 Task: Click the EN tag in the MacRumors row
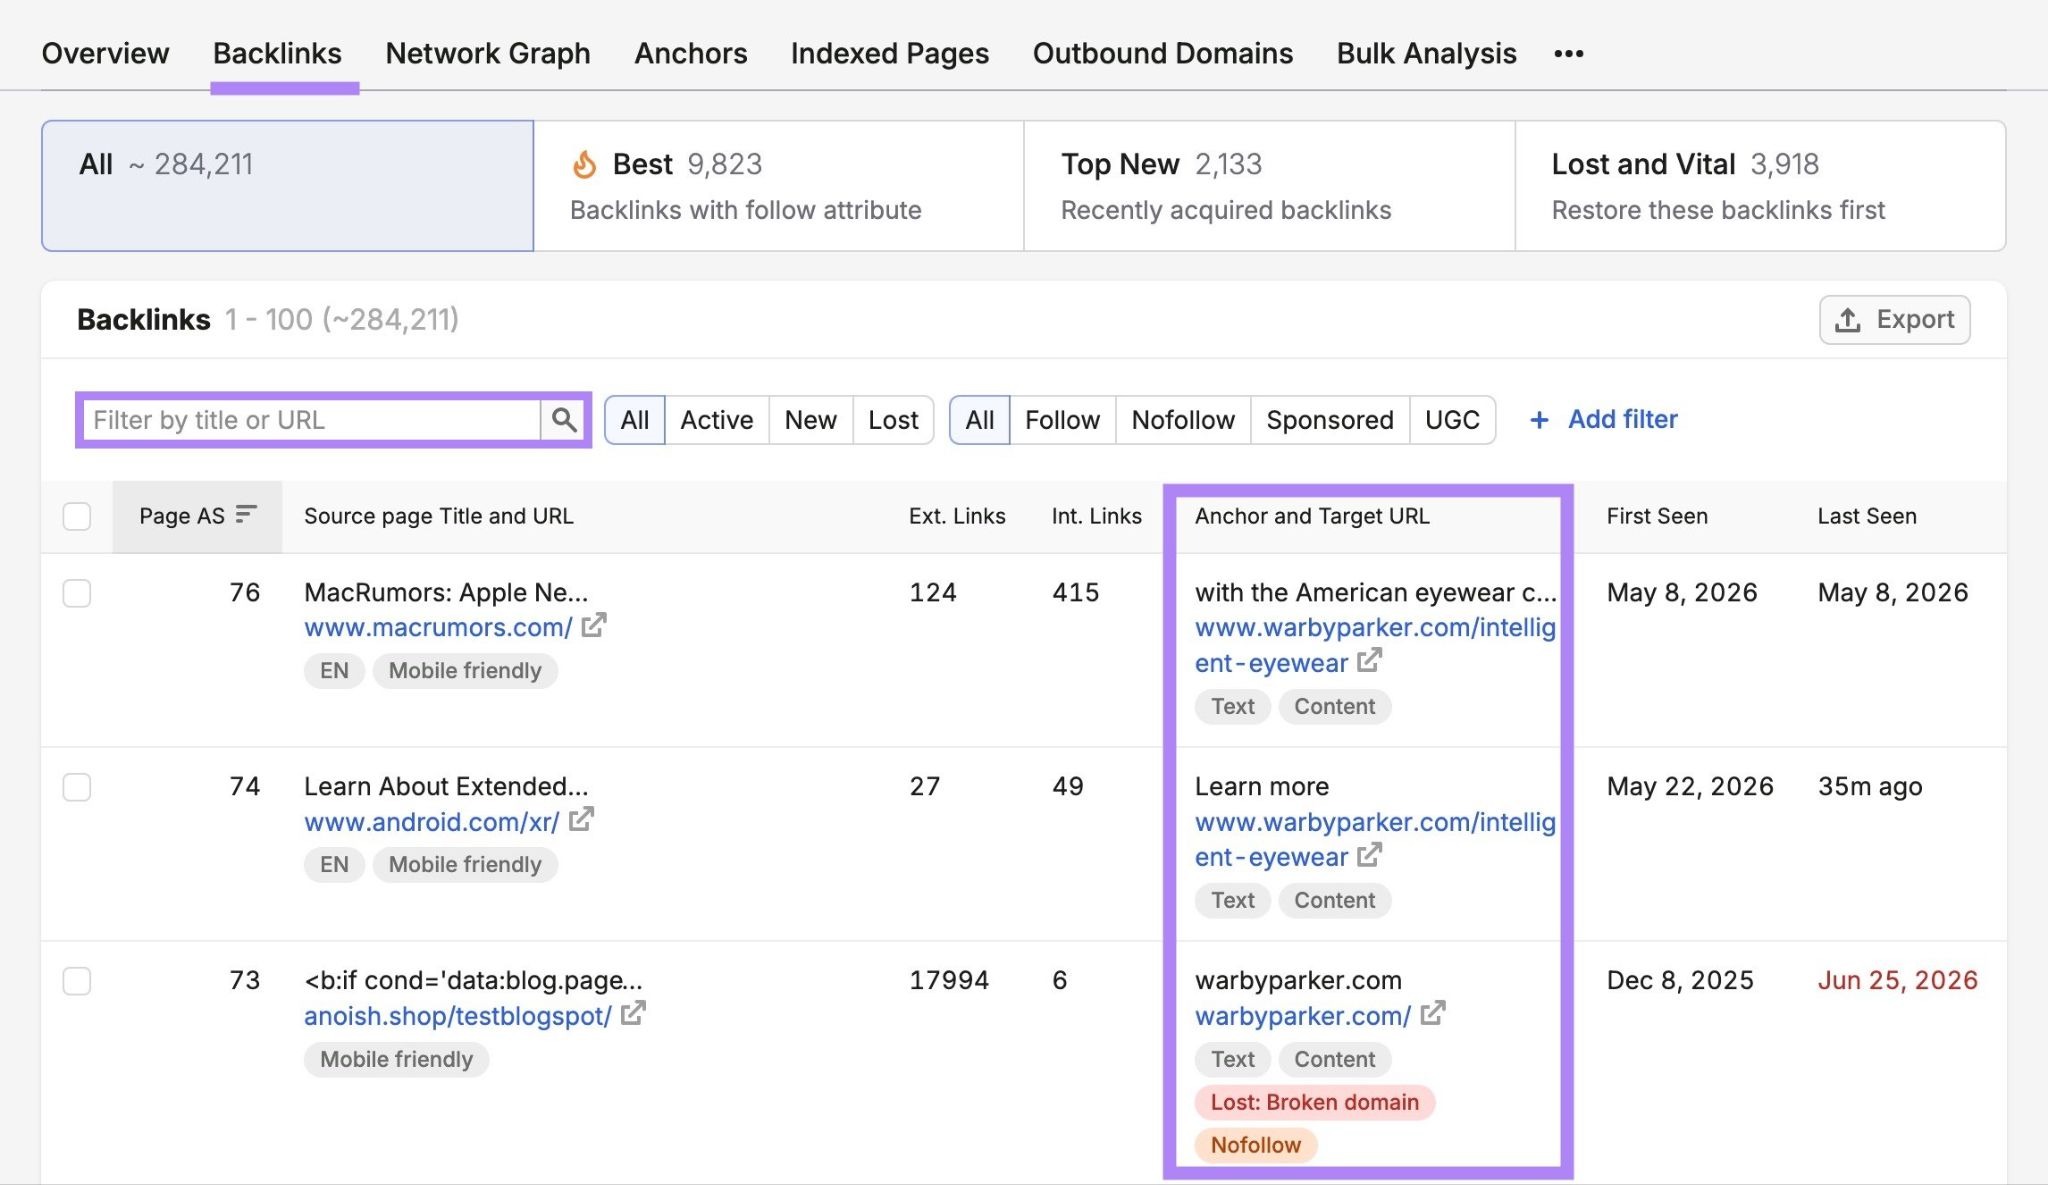click(x=334, y=671)
